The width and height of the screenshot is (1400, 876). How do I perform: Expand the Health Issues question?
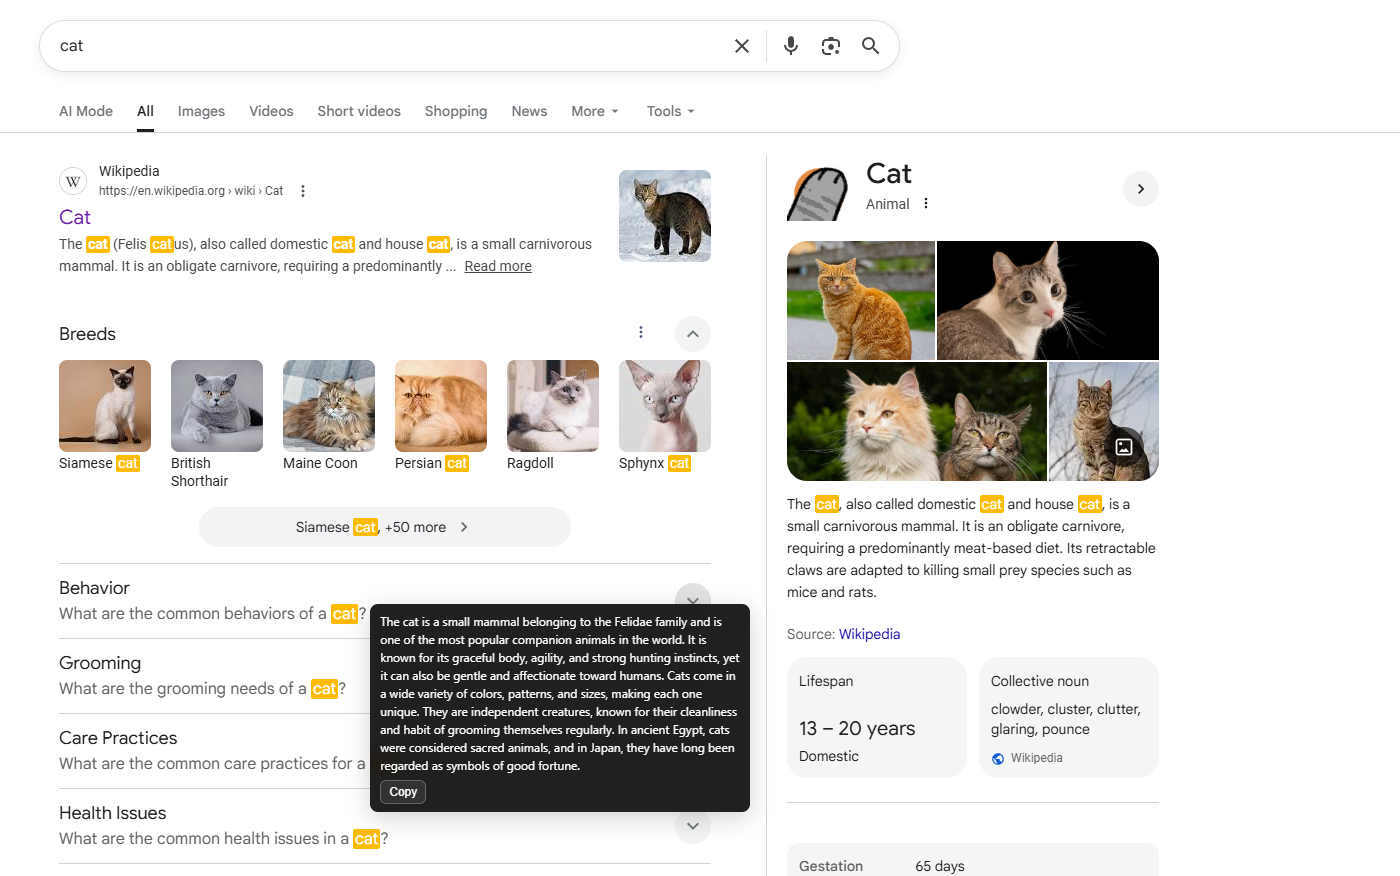692,826
